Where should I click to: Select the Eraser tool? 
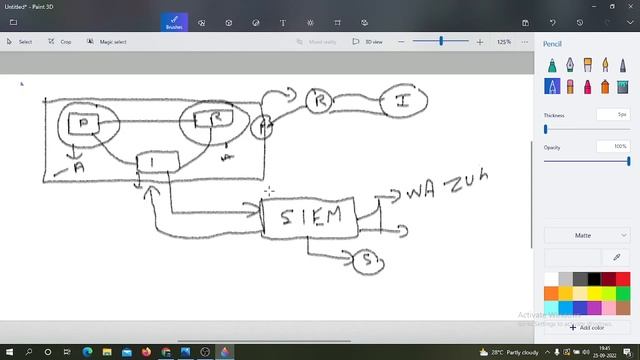pos(570,87)
